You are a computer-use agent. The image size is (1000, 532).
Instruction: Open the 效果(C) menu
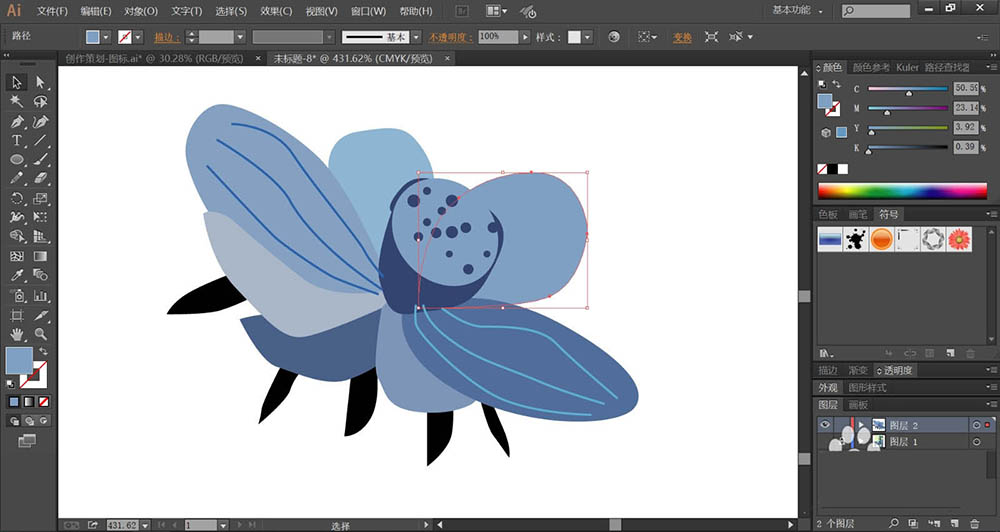pos(276,11)
